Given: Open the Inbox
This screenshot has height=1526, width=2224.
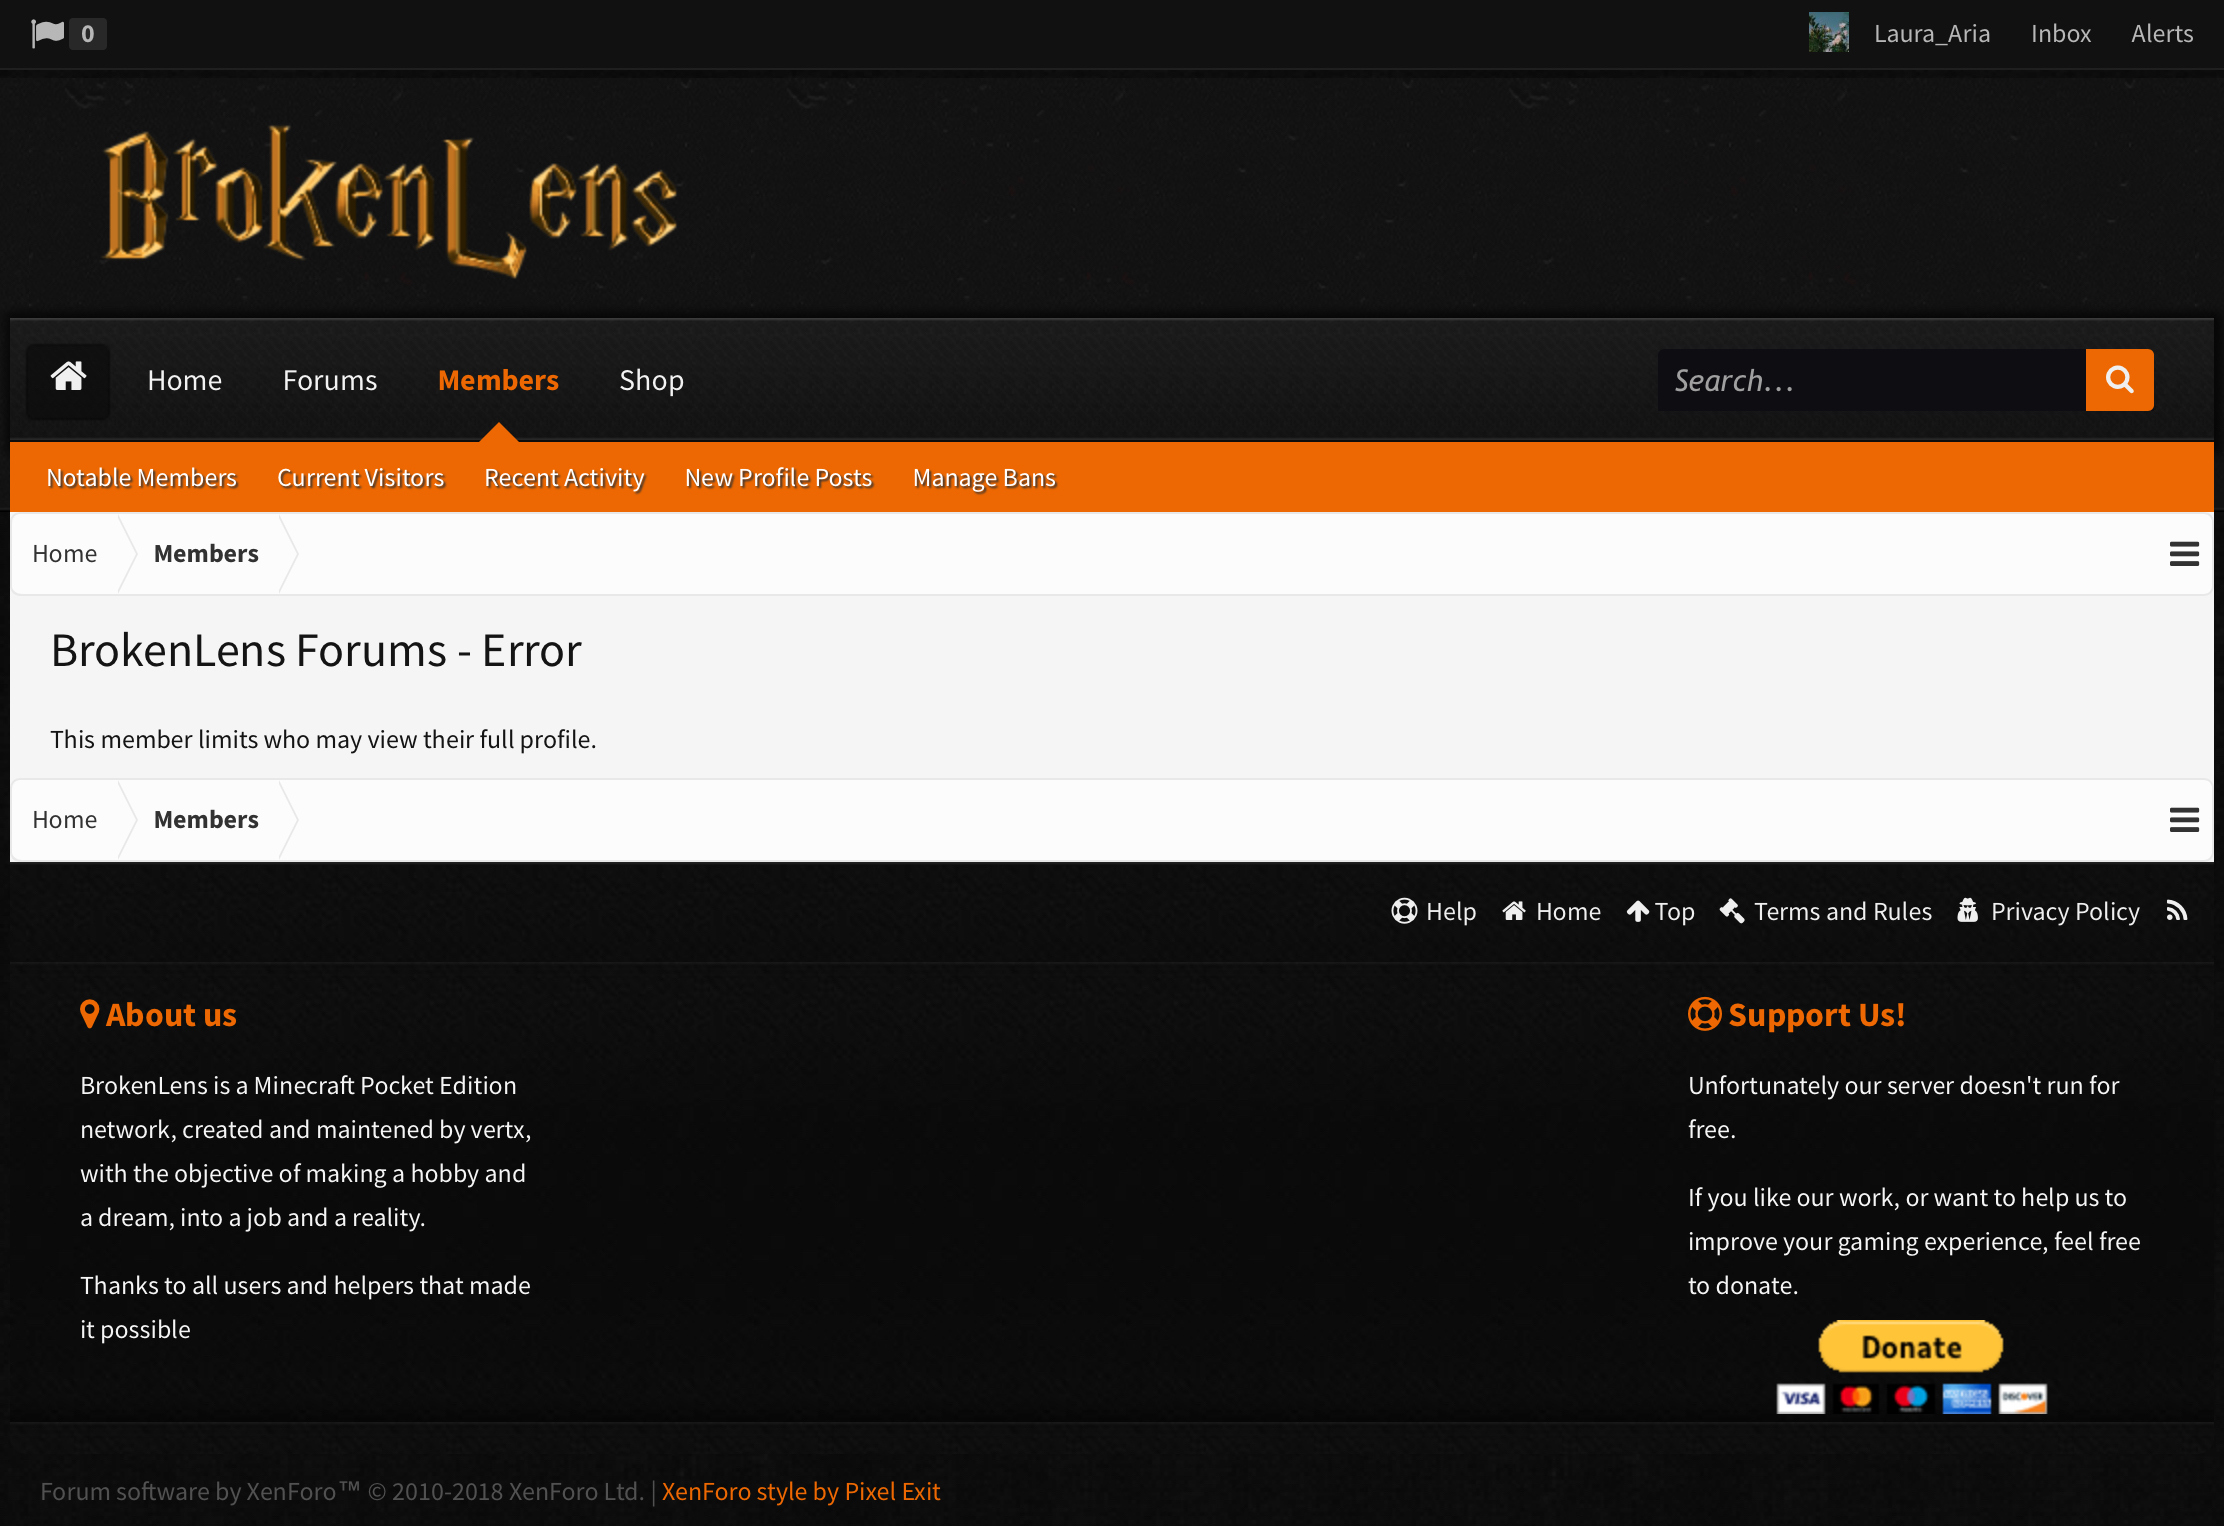Looking at the screenshot, I should tap(2060, 34).
